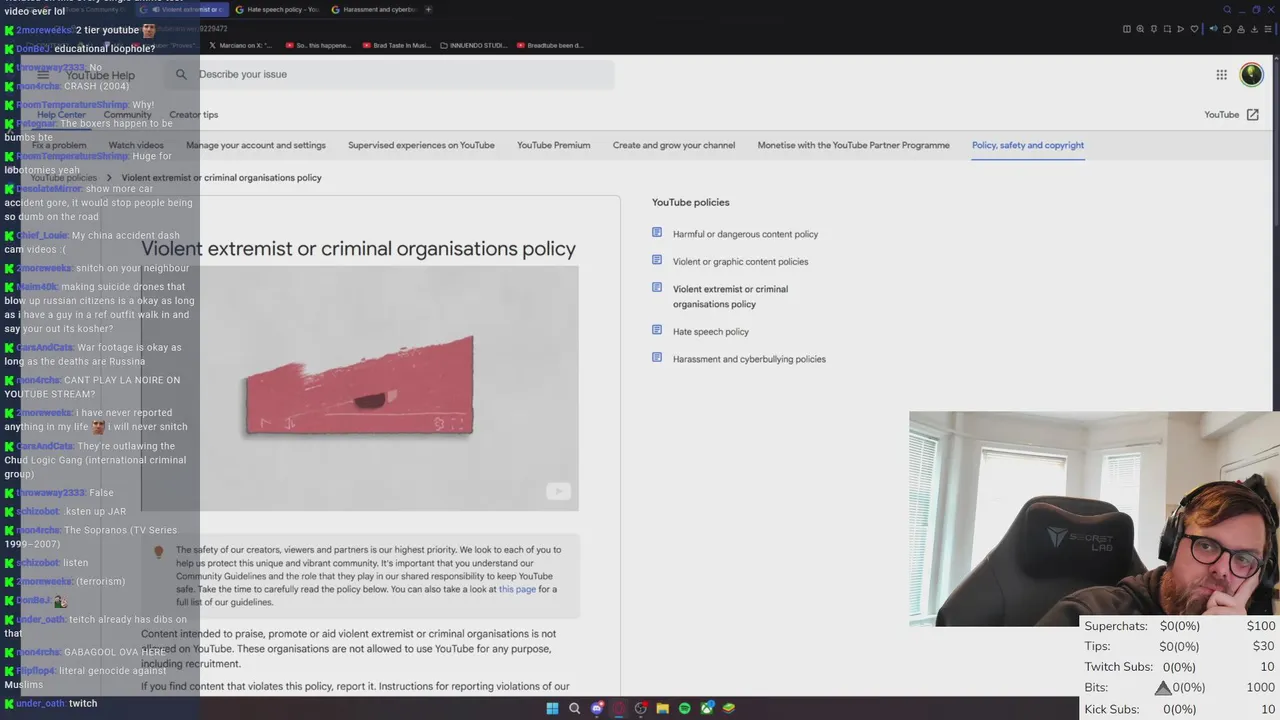This screenshot has width=1280, height=720.
Task: Open File Explorer from the taskbar
Action: pyautogui.click(x=663, y=708)
